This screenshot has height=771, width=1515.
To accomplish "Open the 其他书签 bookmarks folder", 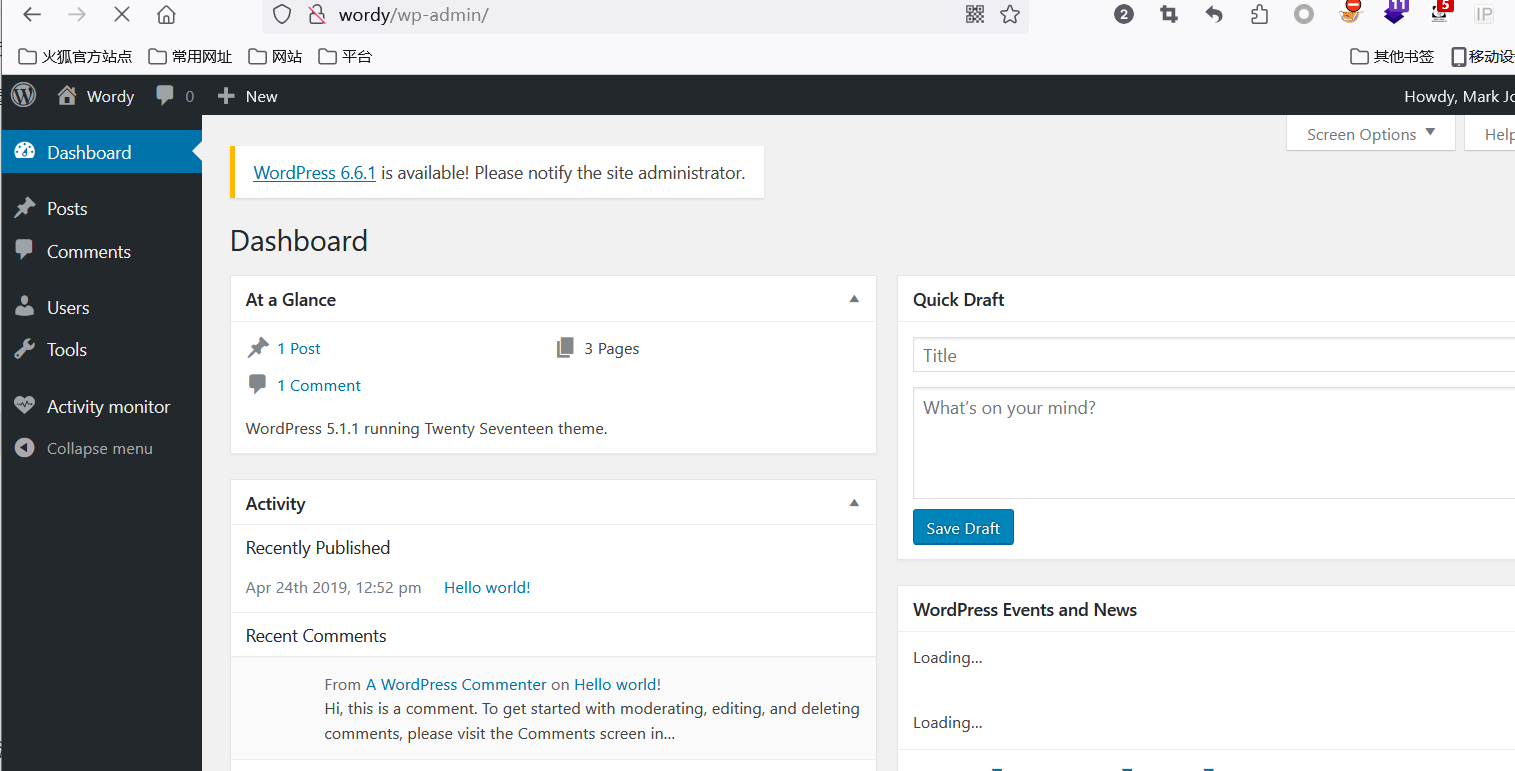I will 1392,56.
